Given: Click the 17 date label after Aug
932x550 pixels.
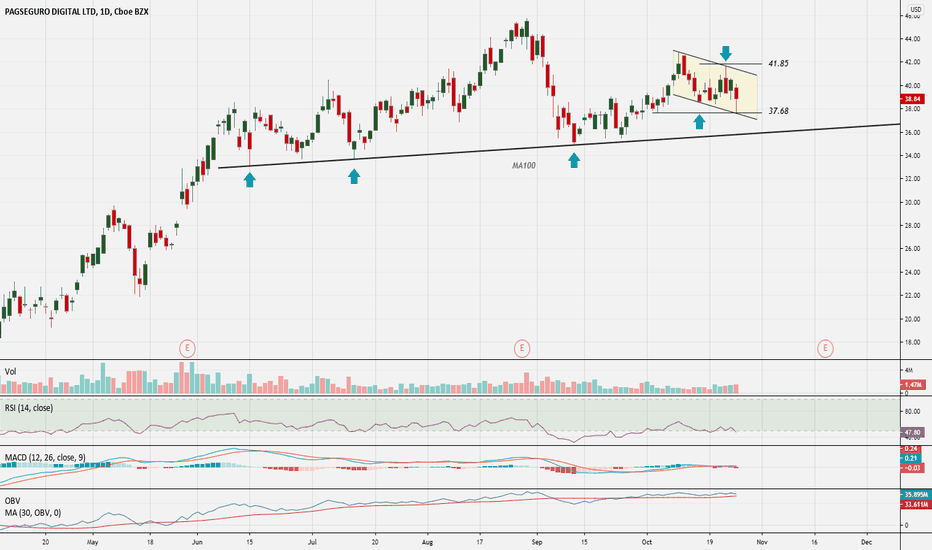Looking at the screenshot, I should coord(479,542).
